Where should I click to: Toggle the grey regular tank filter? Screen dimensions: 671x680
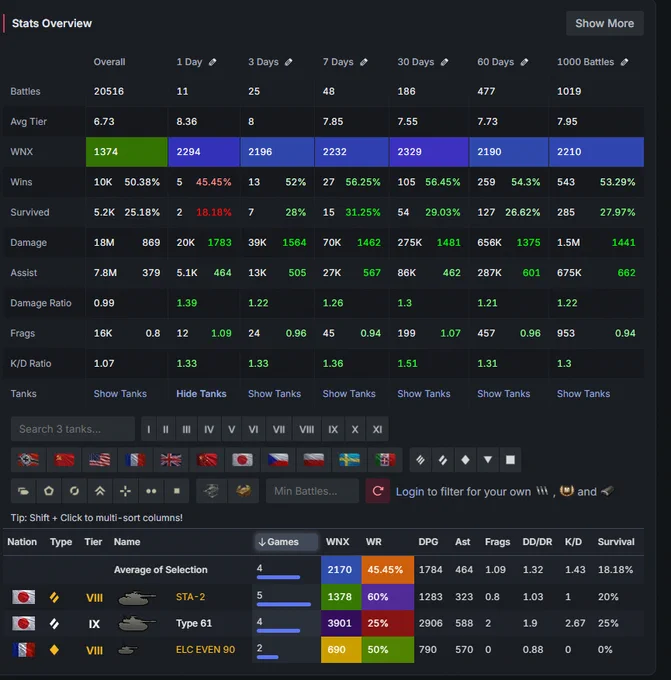point(212,491)
